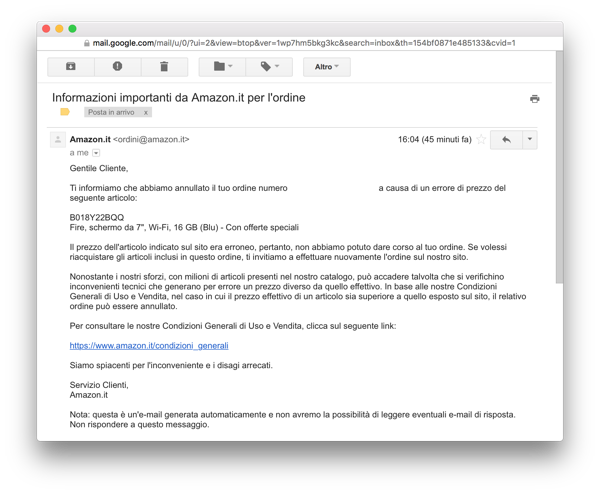The image size is (600, 494).
Task: Open the Labels tag dropdown
Action: [x=270, y=67]
